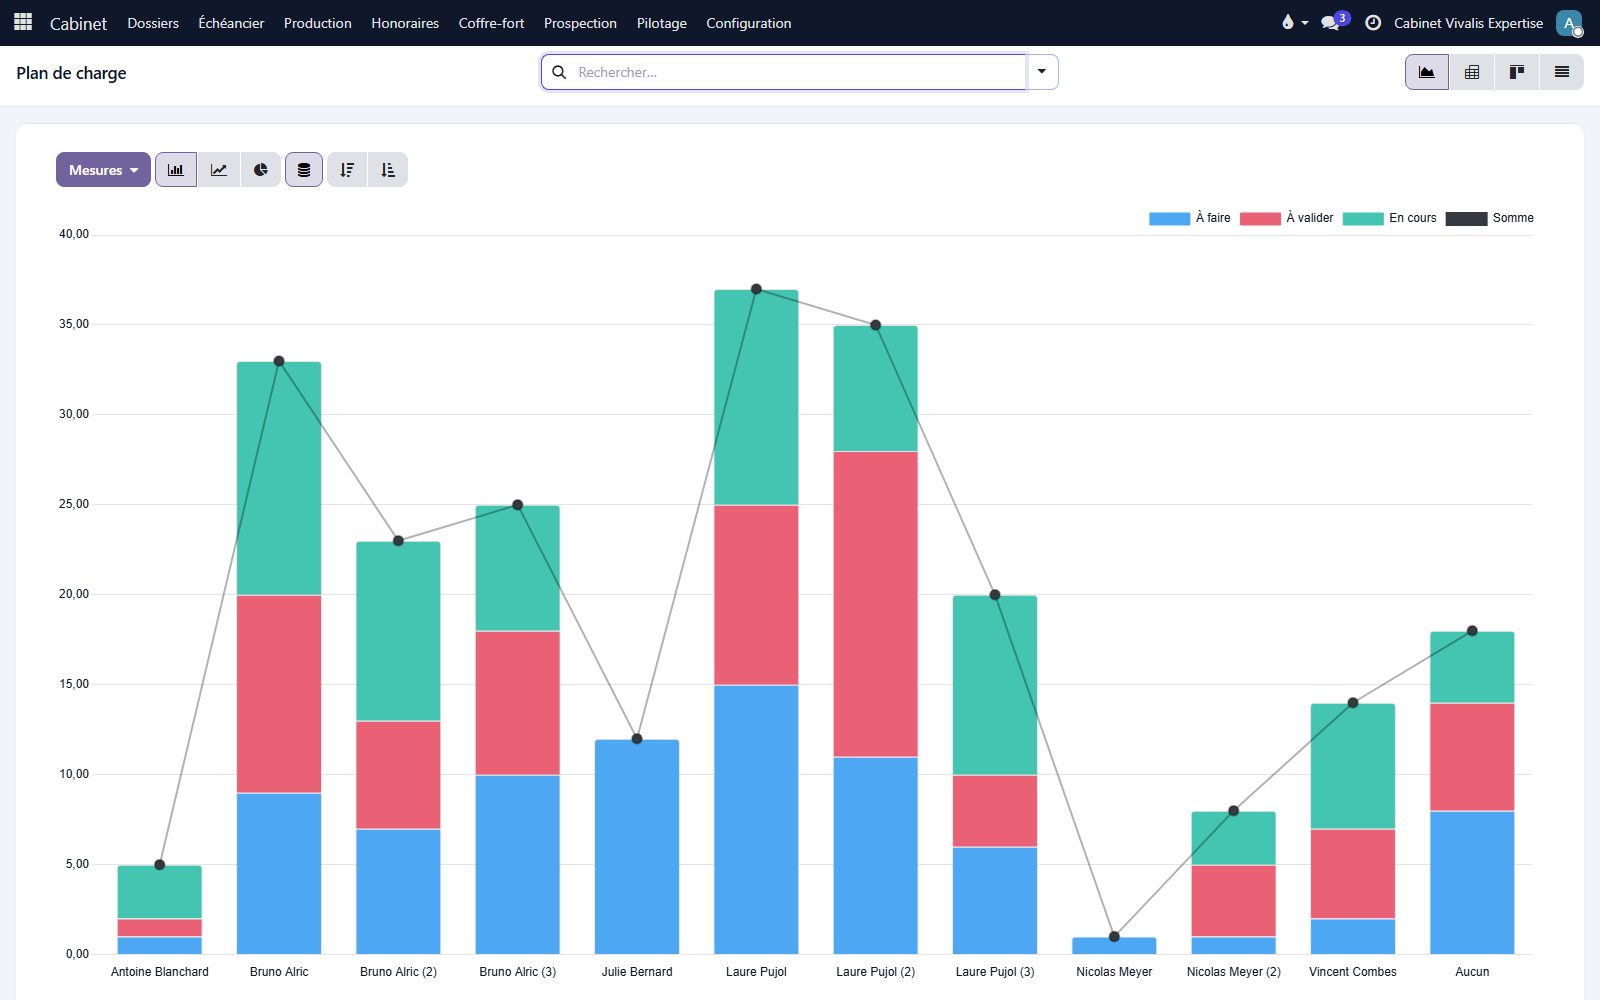Select the line chart mode
The width and height of the screenshot is (1600, 1000).
[x=219, y=170]
